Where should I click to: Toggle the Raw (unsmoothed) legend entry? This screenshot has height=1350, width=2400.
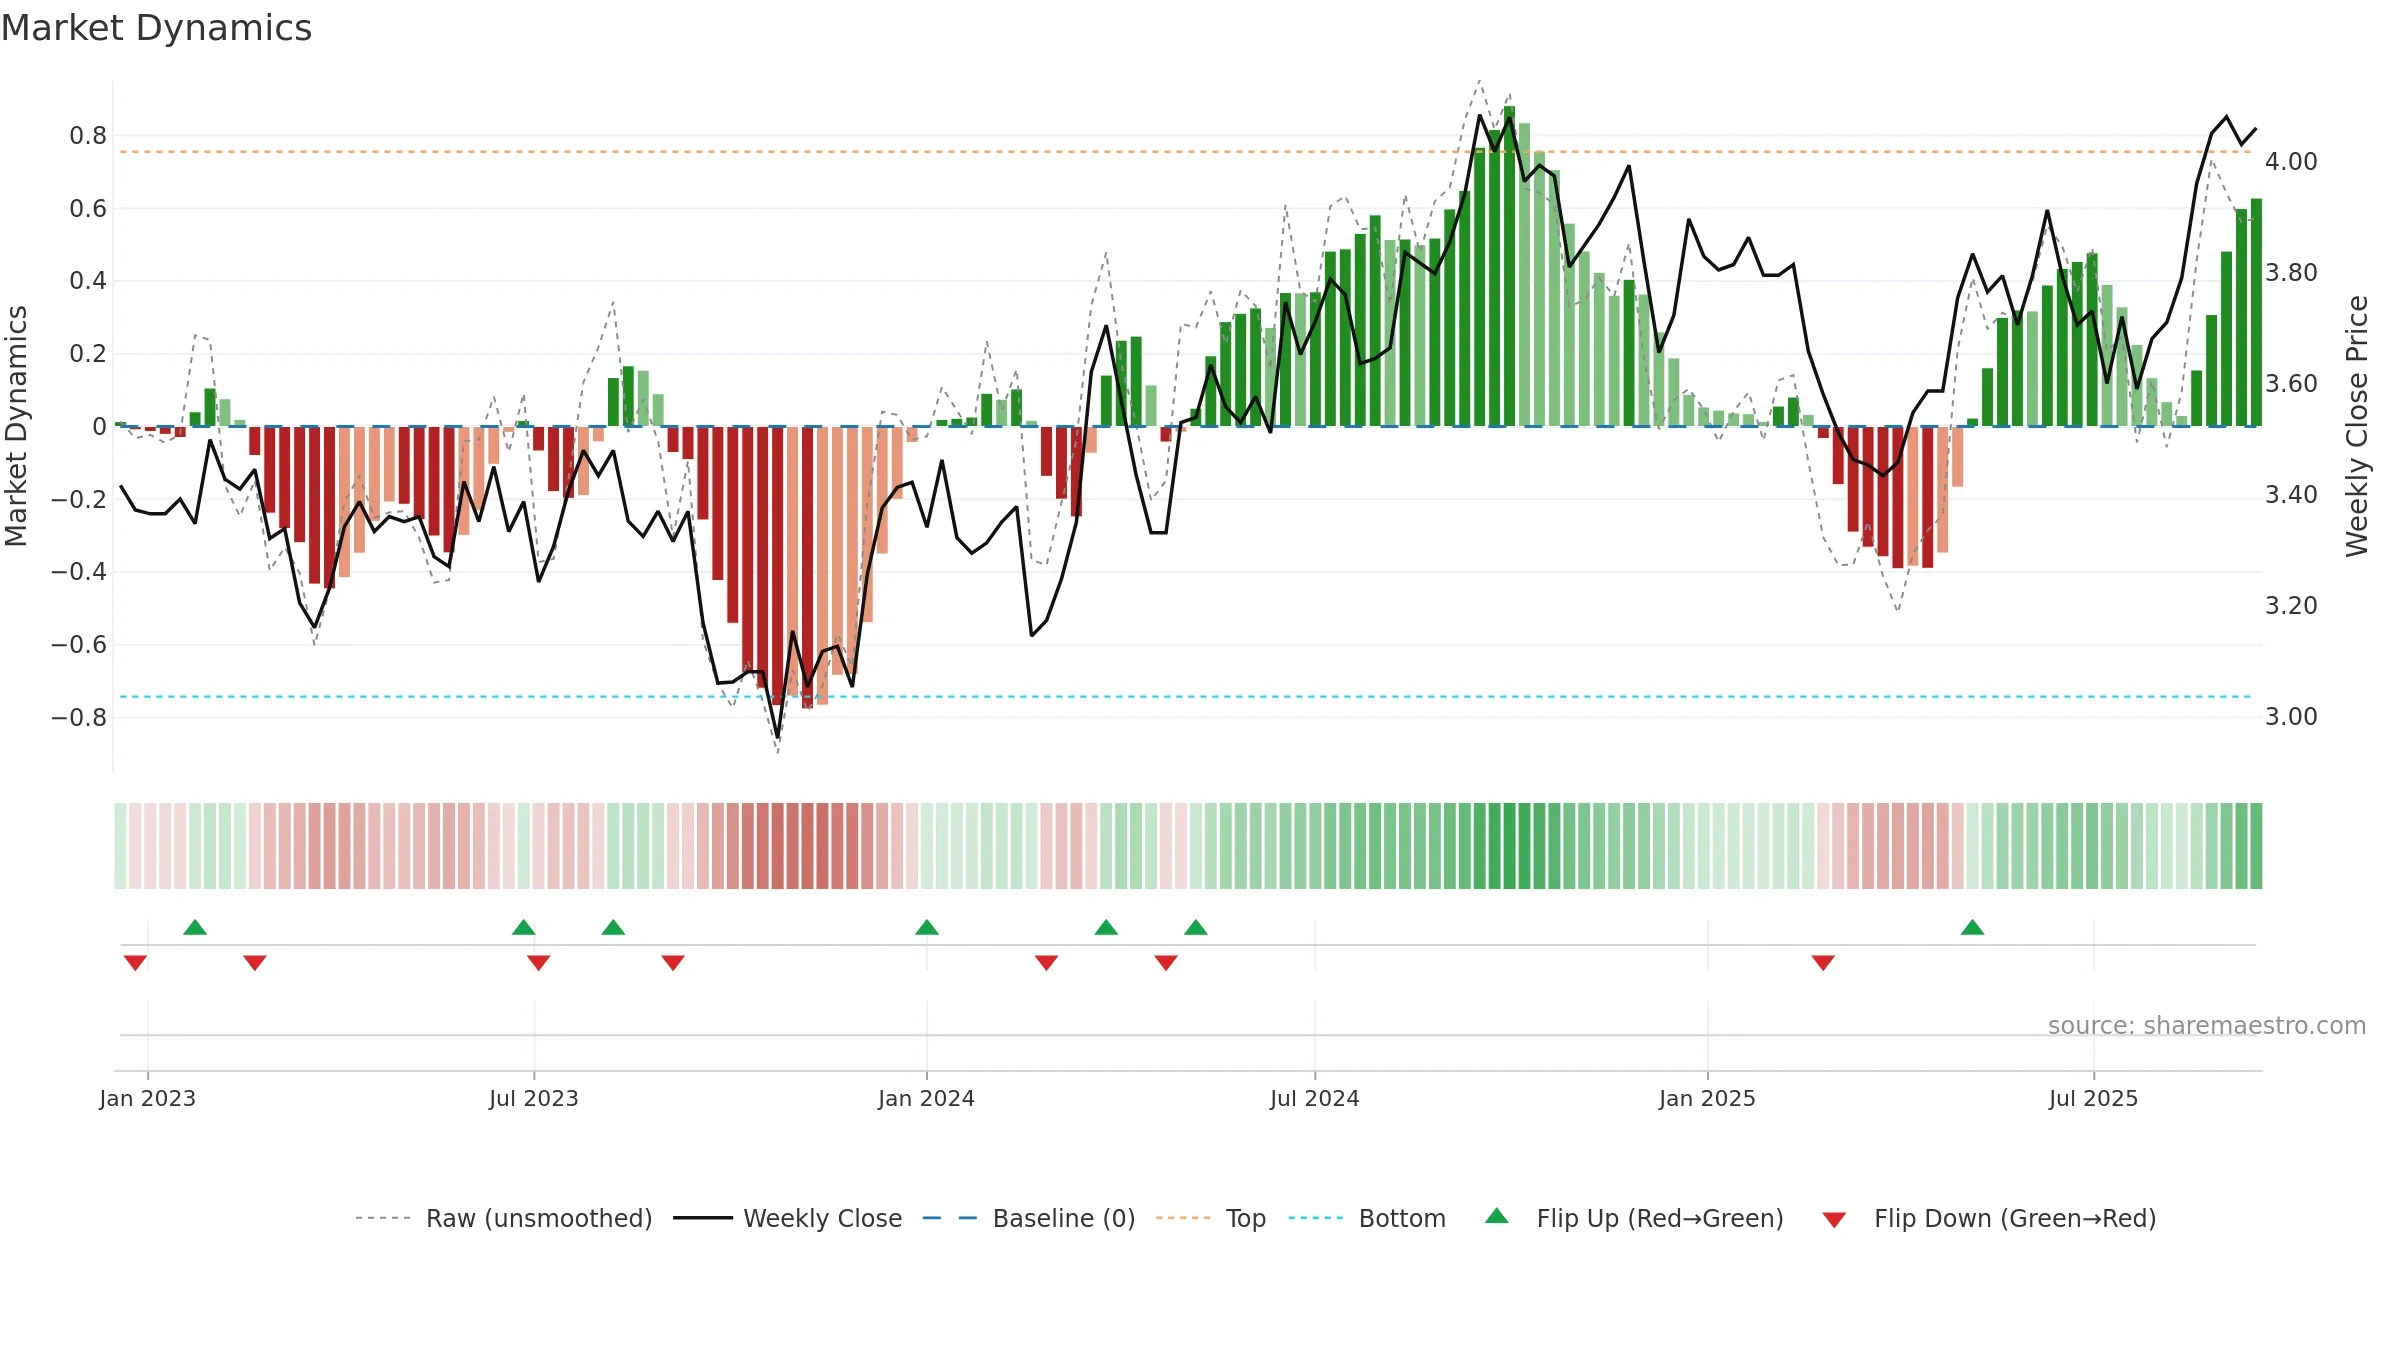[x=504, y=1218]
